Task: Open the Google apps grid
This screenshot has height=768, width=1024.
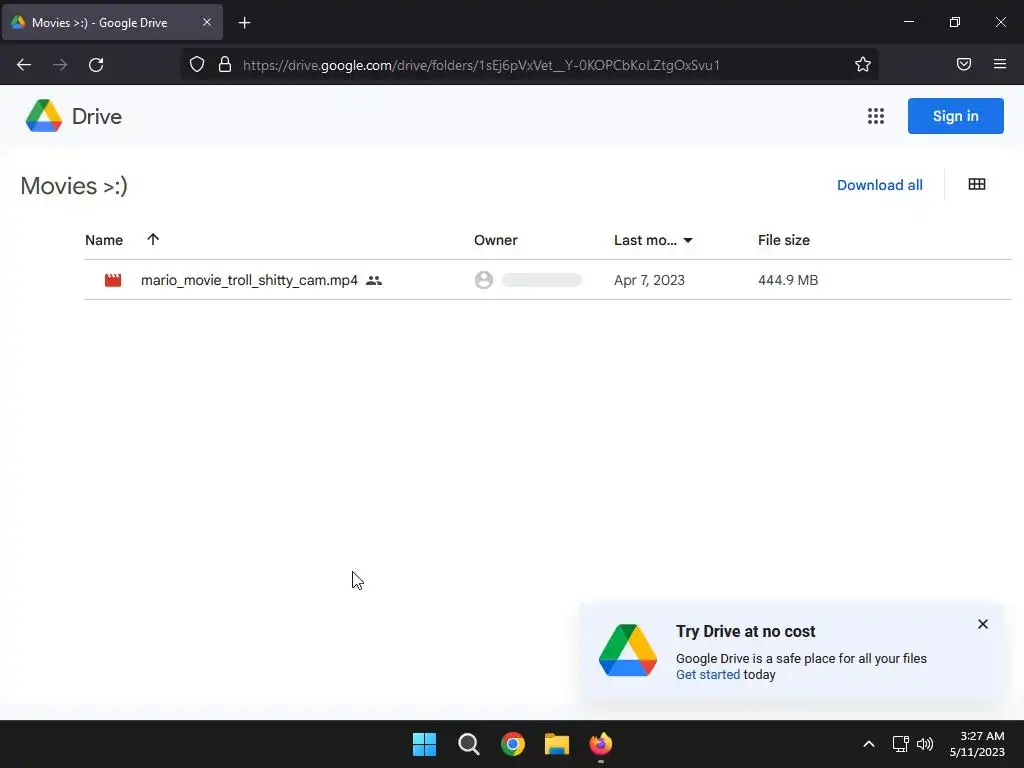Action: click(876, 116)
